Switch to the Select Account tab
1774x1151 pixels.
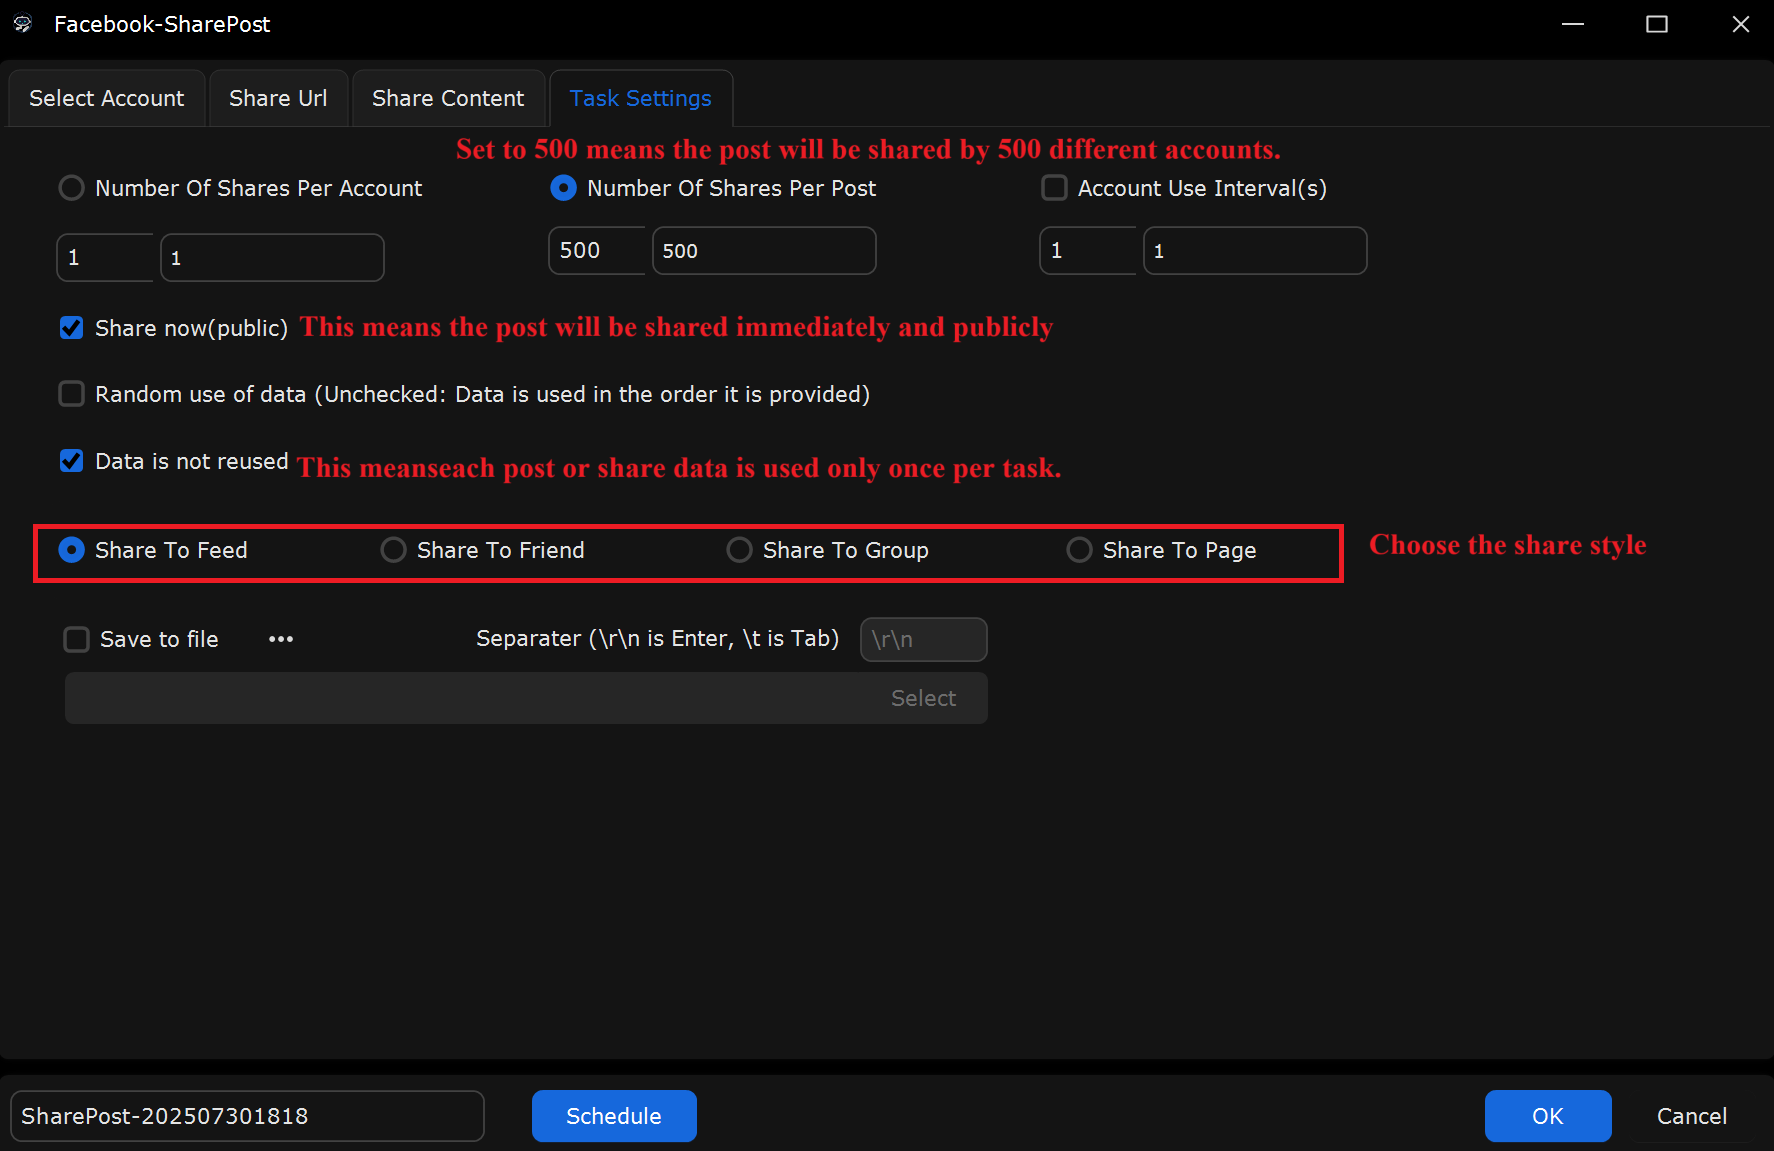107,98
